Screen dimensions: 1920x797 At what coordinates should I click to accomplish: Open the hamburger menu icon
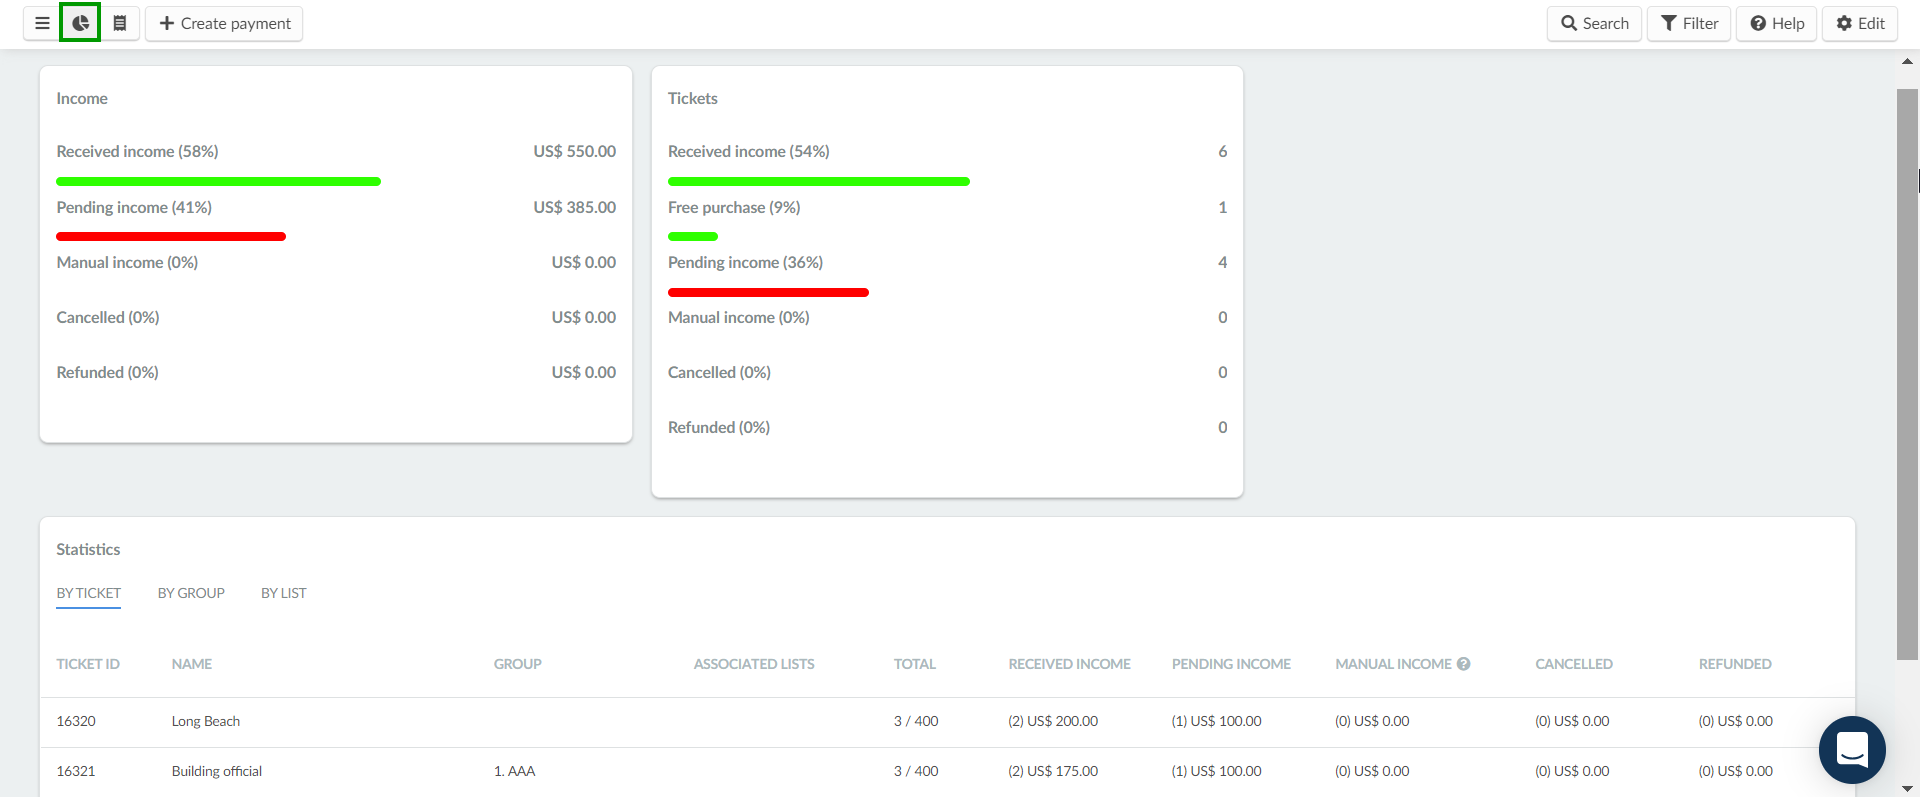[x=42, y=23]
